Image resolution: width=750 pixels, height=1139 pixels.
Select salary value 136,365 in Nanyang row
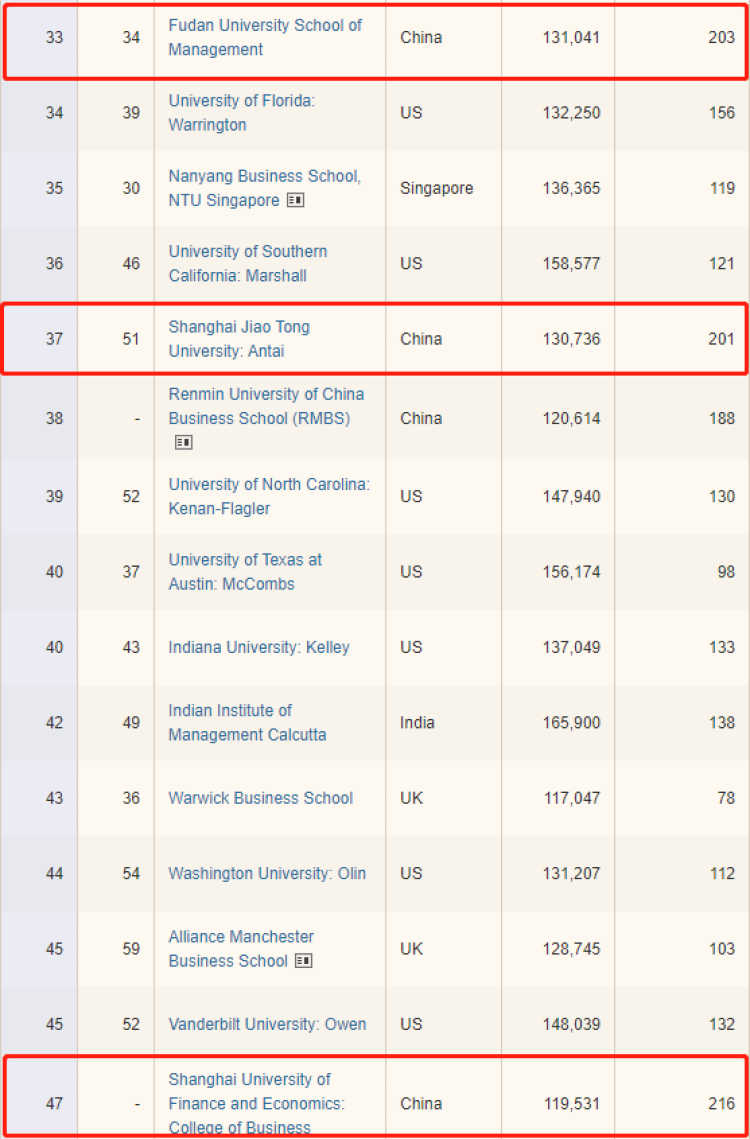(x=571, y=188)
